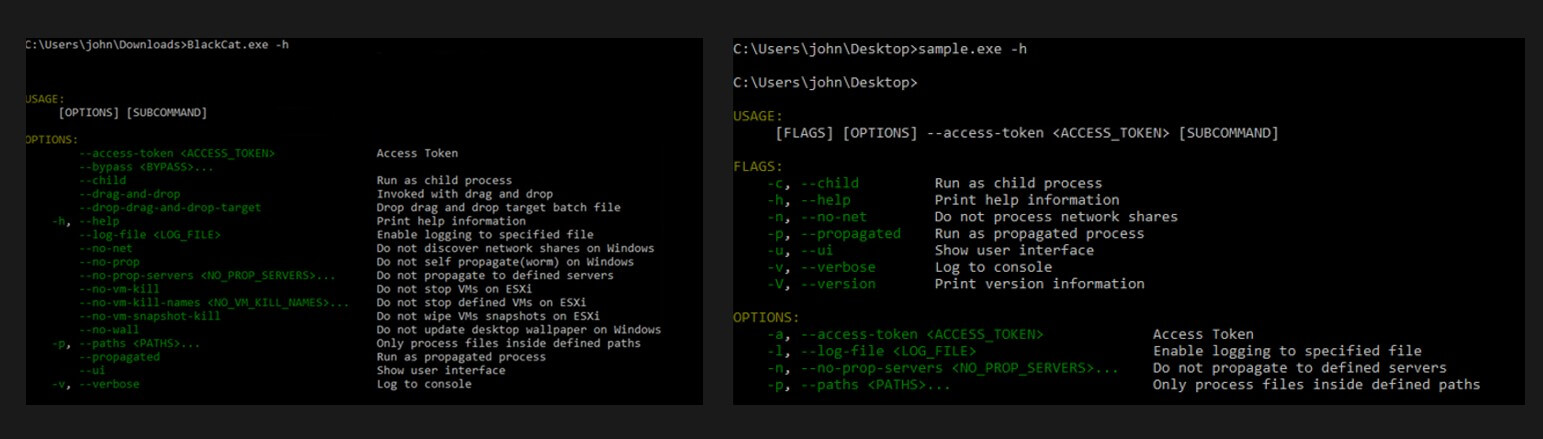Click '[OPTIONS] [SUBCOMMAND]' usage line in BlackCat window
This screenshot has height=439, width=1543.
click(x=133, y=112)
